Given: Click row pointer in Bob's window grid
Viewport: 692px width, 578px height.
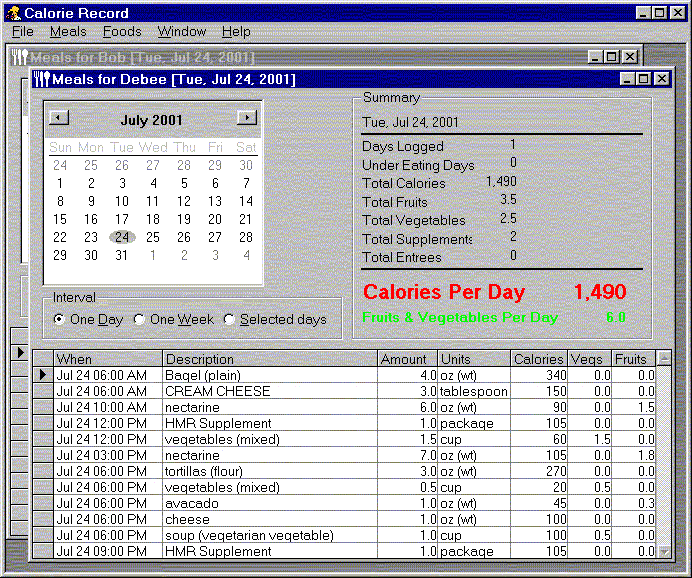Looking at the screenshot, I should point(20,353).
